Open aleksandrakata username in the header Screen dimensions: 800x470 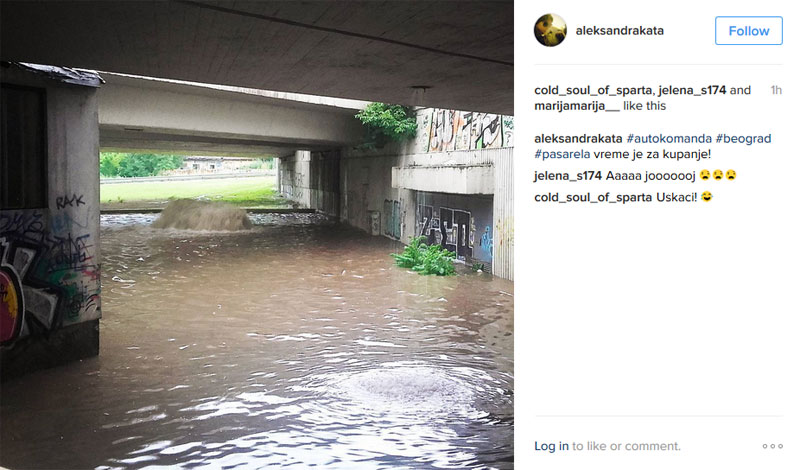click(619, 31)
